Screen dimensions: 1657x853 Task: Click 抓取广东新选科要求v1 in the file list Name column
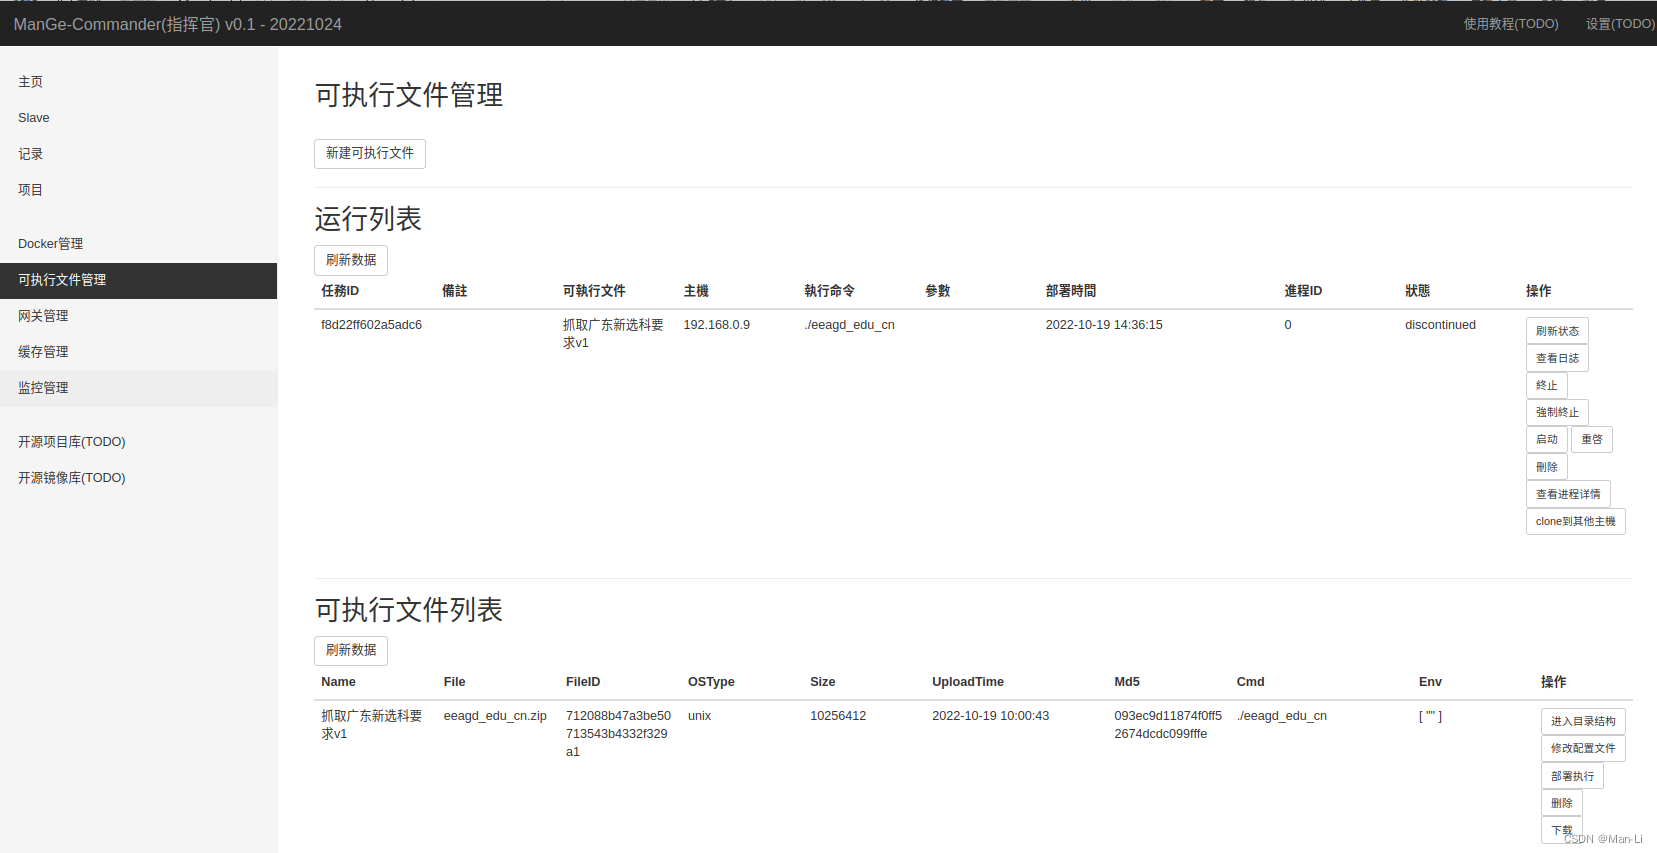pyautogui.click(x=371, y=725)
